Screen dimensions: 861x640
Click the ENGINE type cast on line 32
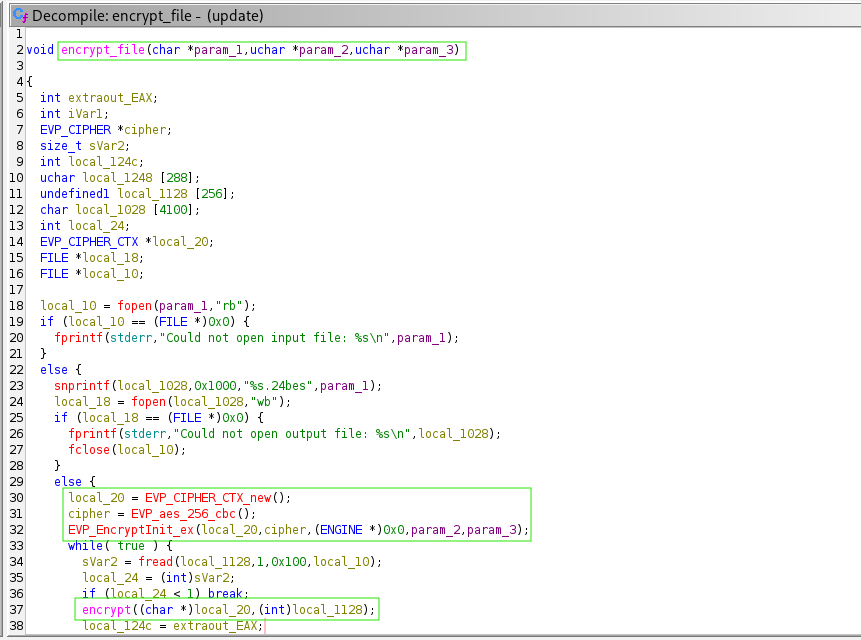click(341, 530)
